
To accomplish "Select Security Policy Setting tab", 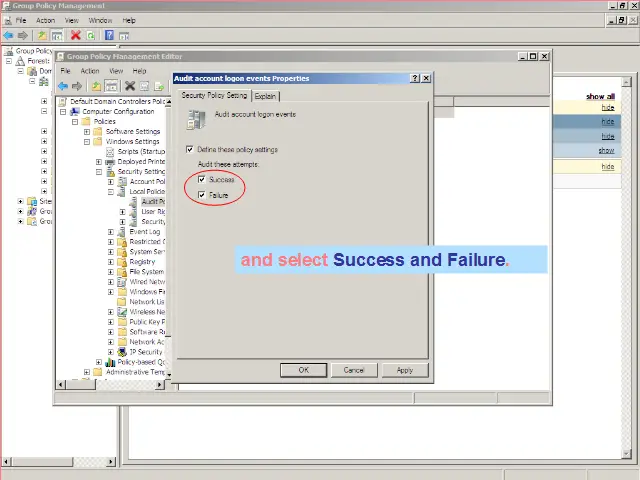I will coord(214,96).
